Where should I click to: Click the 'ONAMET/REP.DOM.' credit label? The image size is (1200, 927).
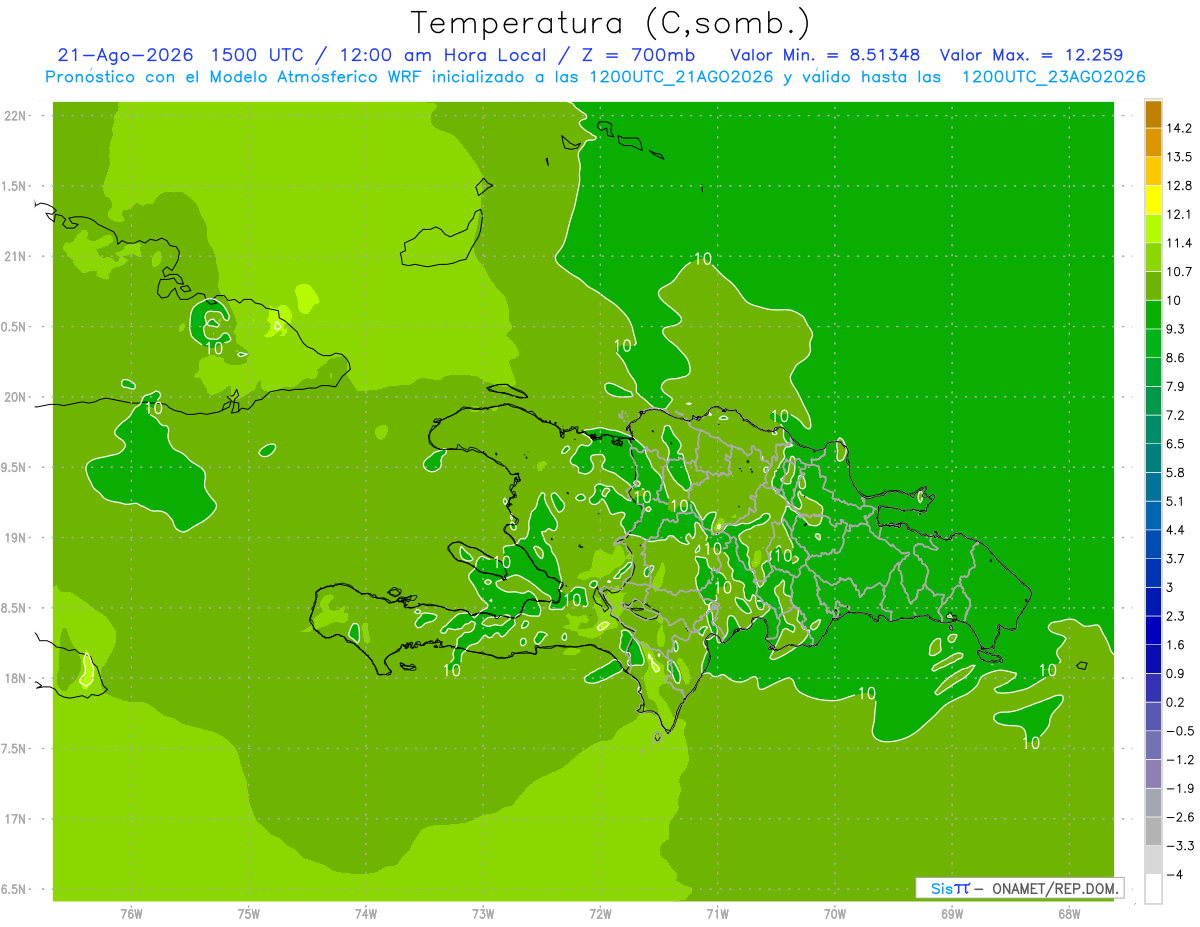coord(1054,888)
